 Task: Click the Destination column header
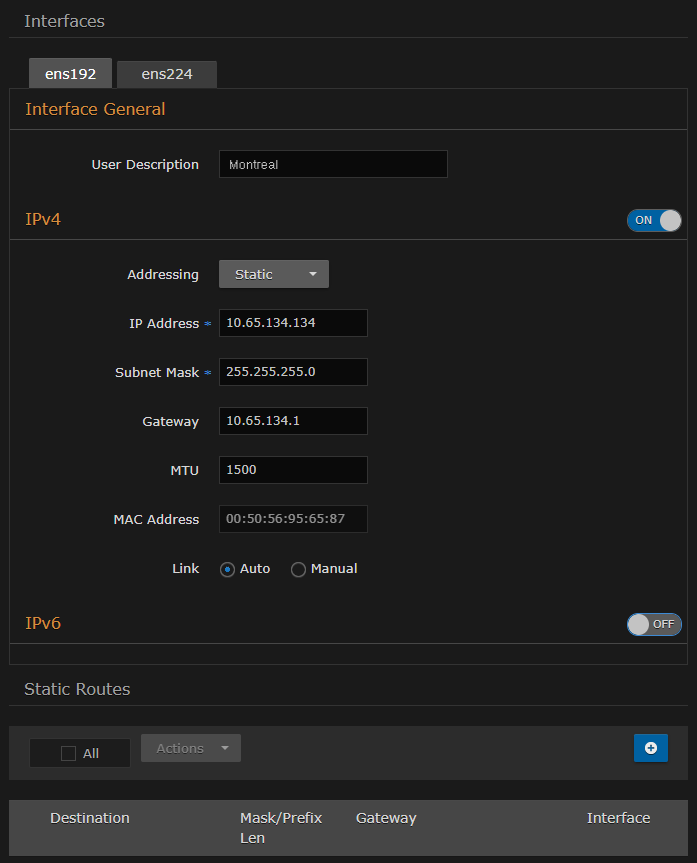tap(90, 818)
